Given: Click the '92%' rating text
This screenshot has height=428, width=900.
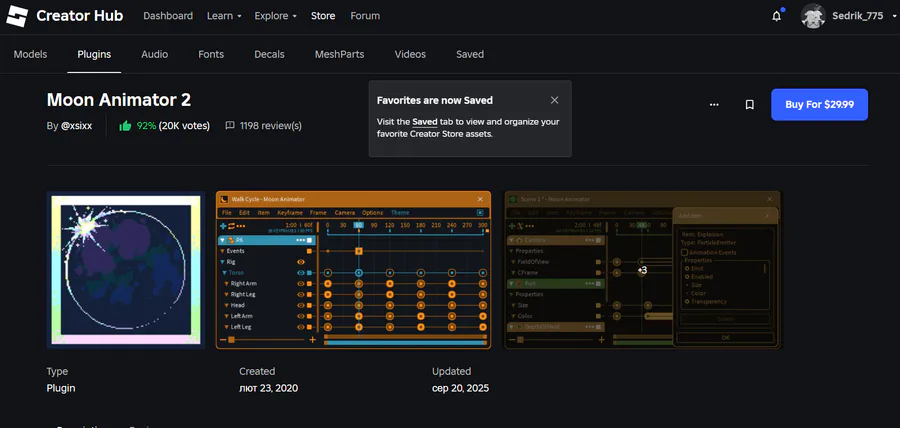Looking at the screenshot, I should [x=146, y=125].
